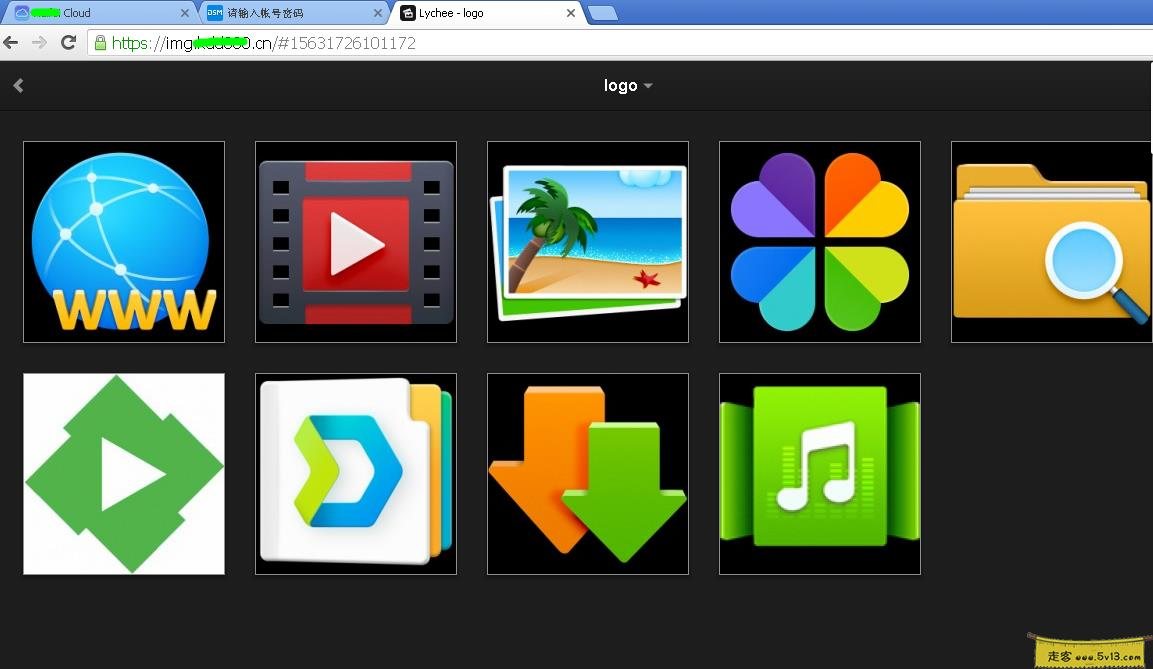Image resolution: width=1153 pixels, height=669 pixels.
Task: Switch to the Cloud browser tab
Action: (x=95, y=13)
